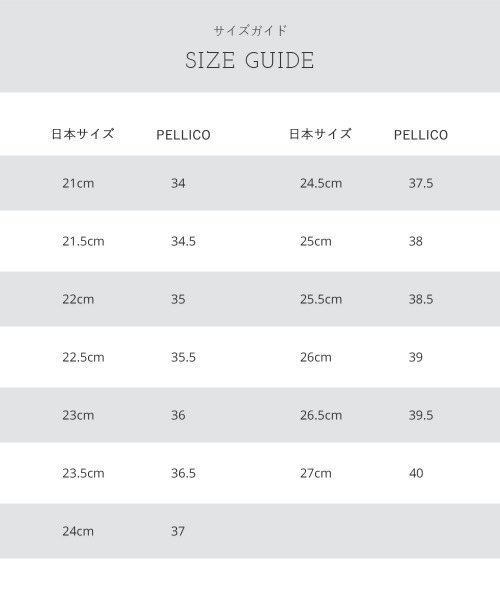The width and height of the screenshot is (500, 600).
Task: Select the 27cm size entry
Action: click(316, 473)
